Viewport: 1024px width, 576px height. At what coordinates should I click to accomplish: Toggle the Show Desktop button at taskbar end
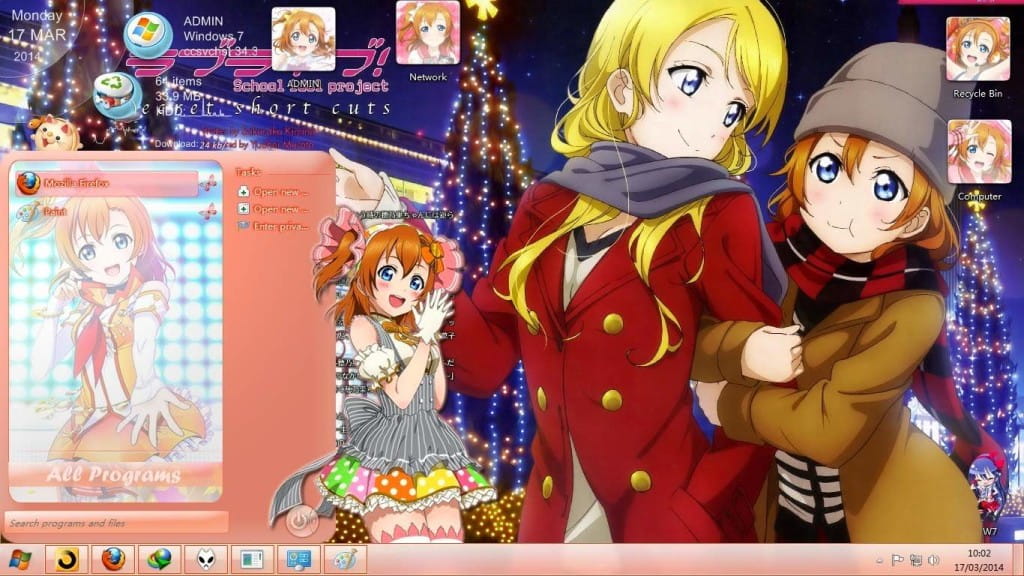1018,560
